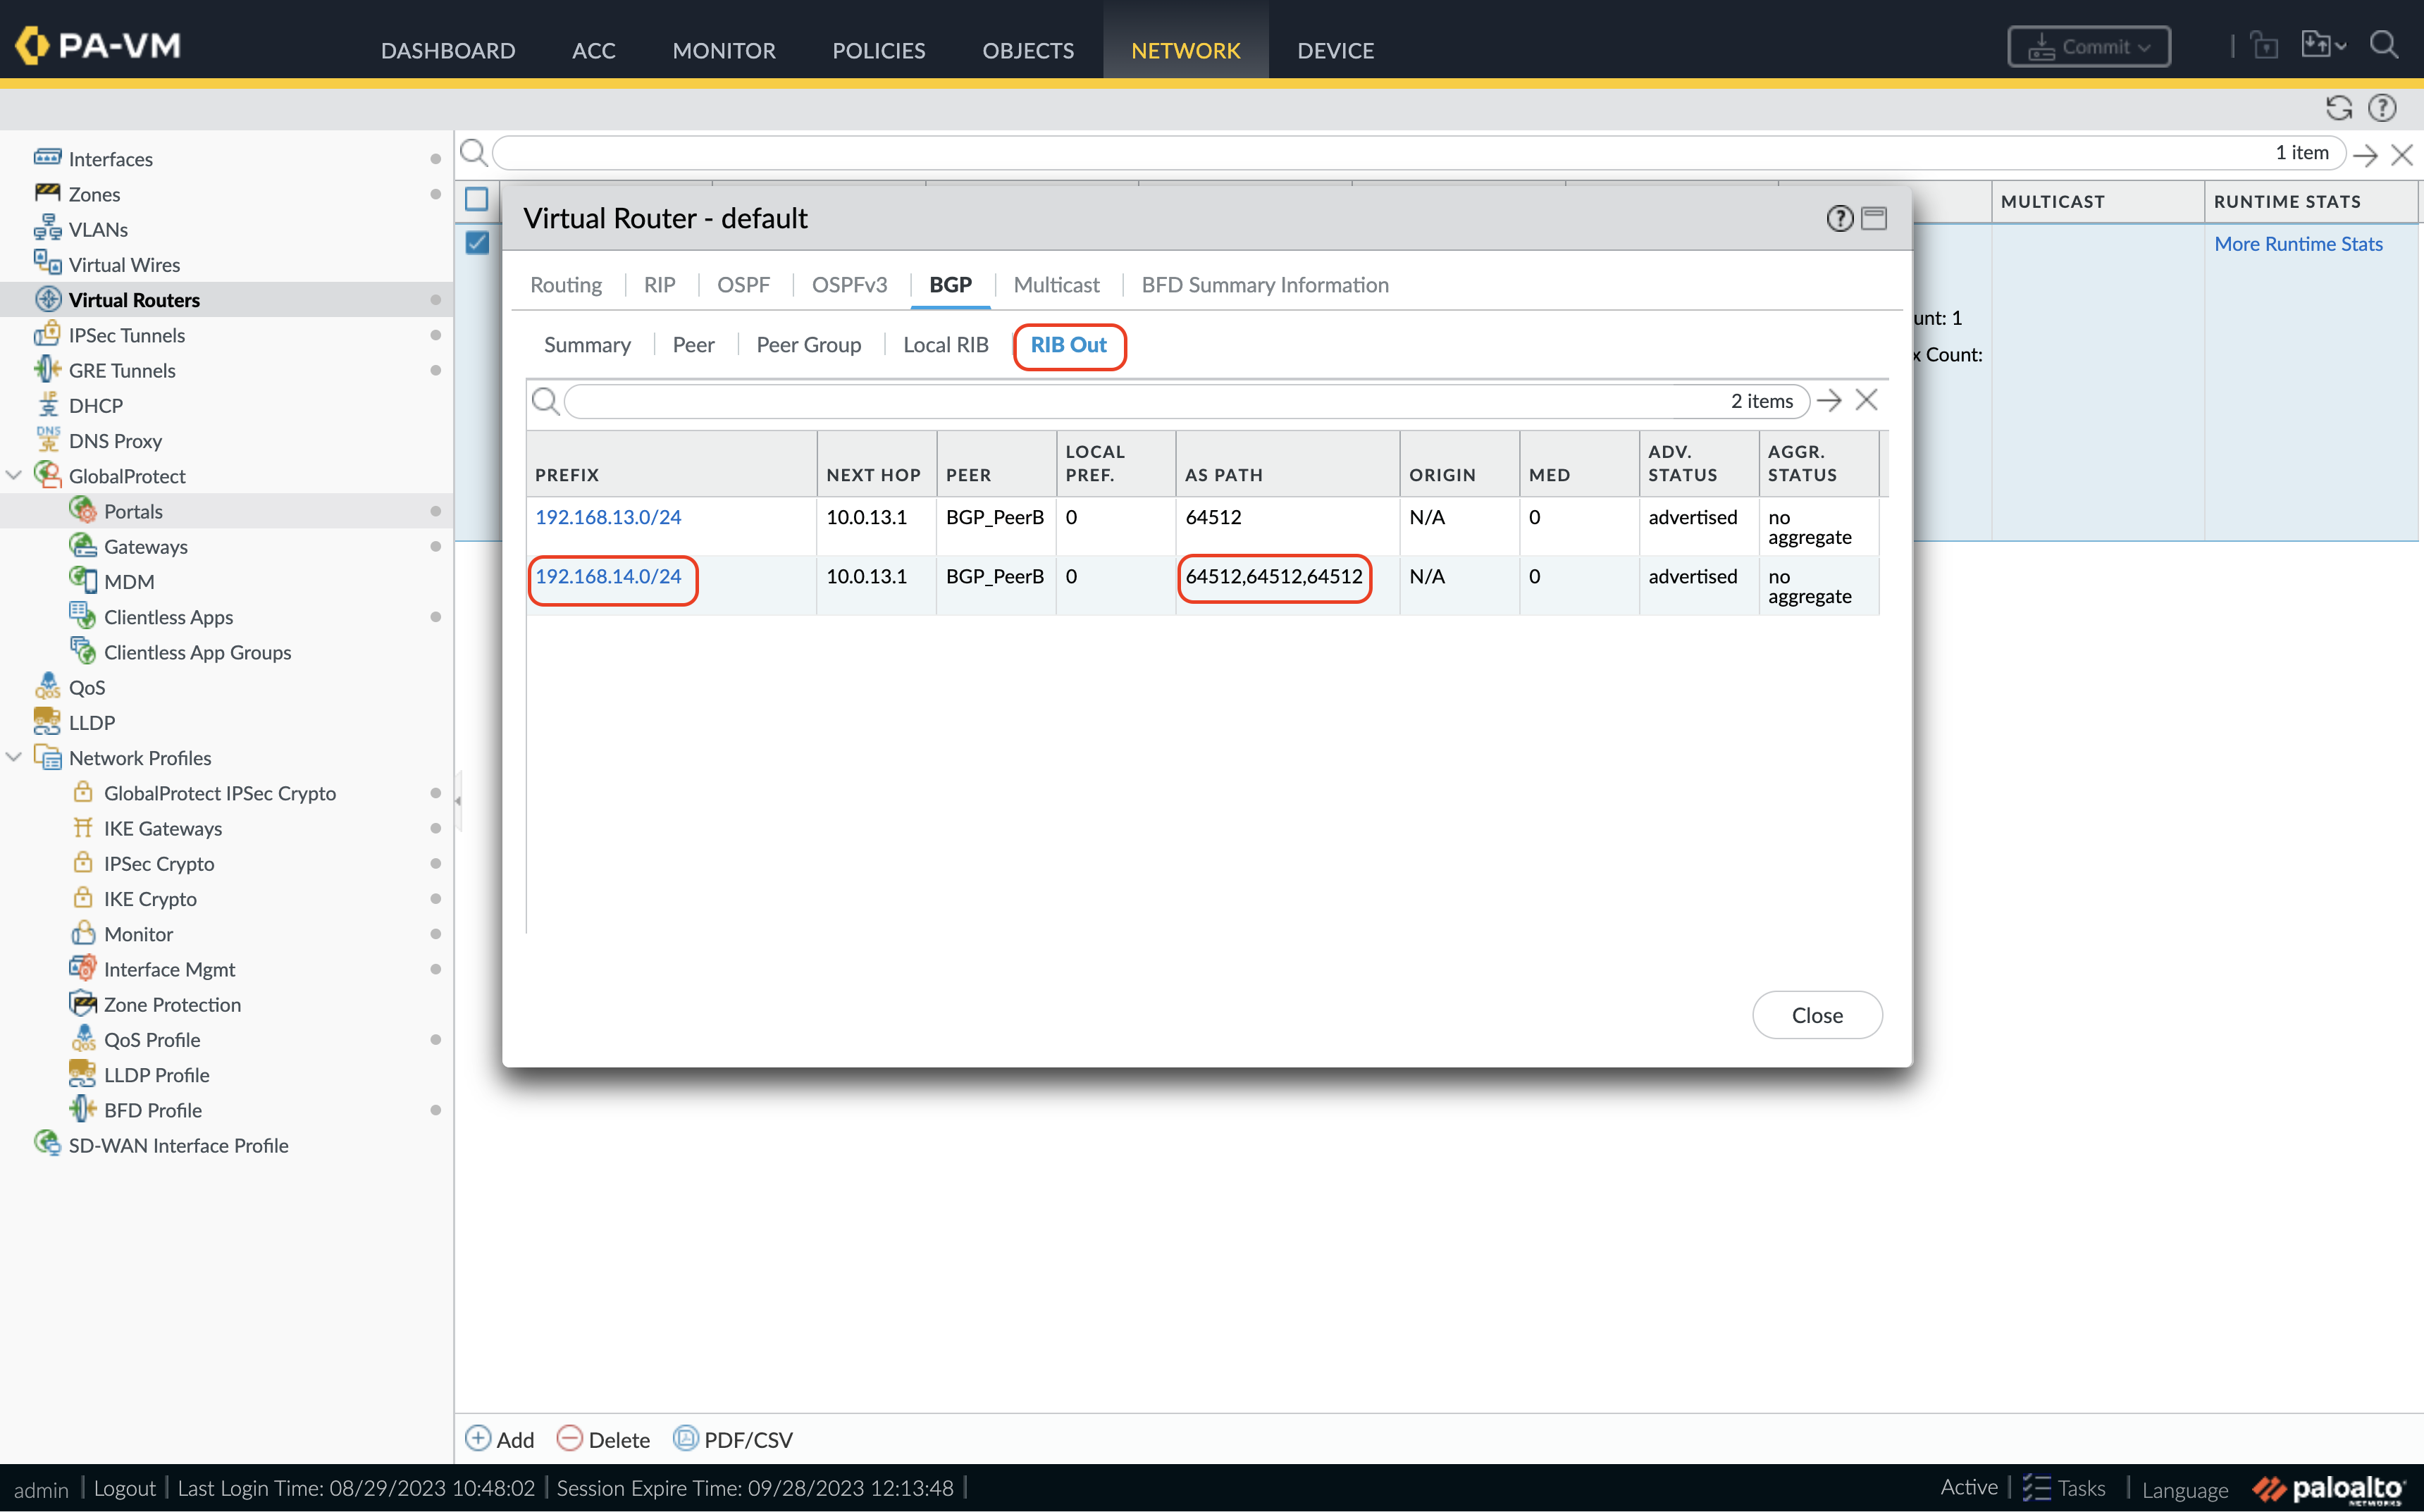Switch to the OSPF tab
This screenshot has width=2424, height=1512.
pyautogui.click(x=743, y=285)
